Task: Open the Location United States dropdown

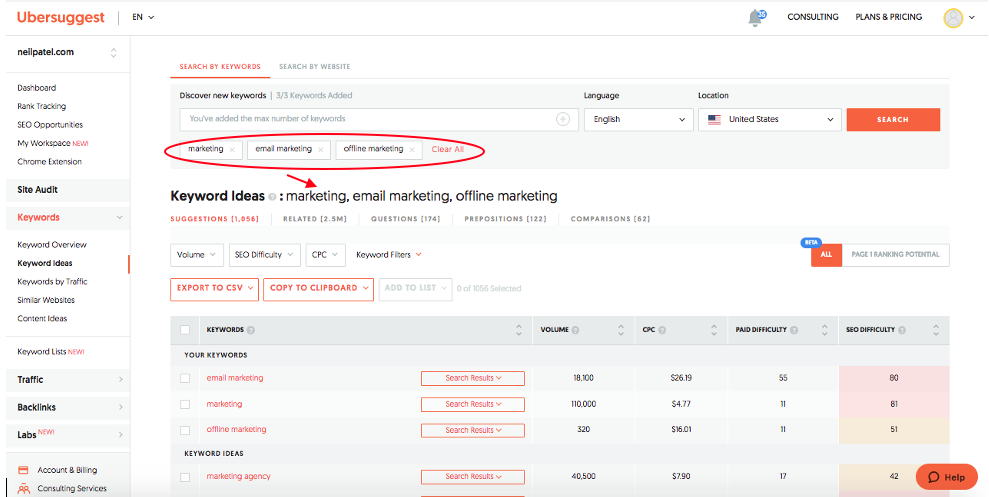Action: (771, 119)
